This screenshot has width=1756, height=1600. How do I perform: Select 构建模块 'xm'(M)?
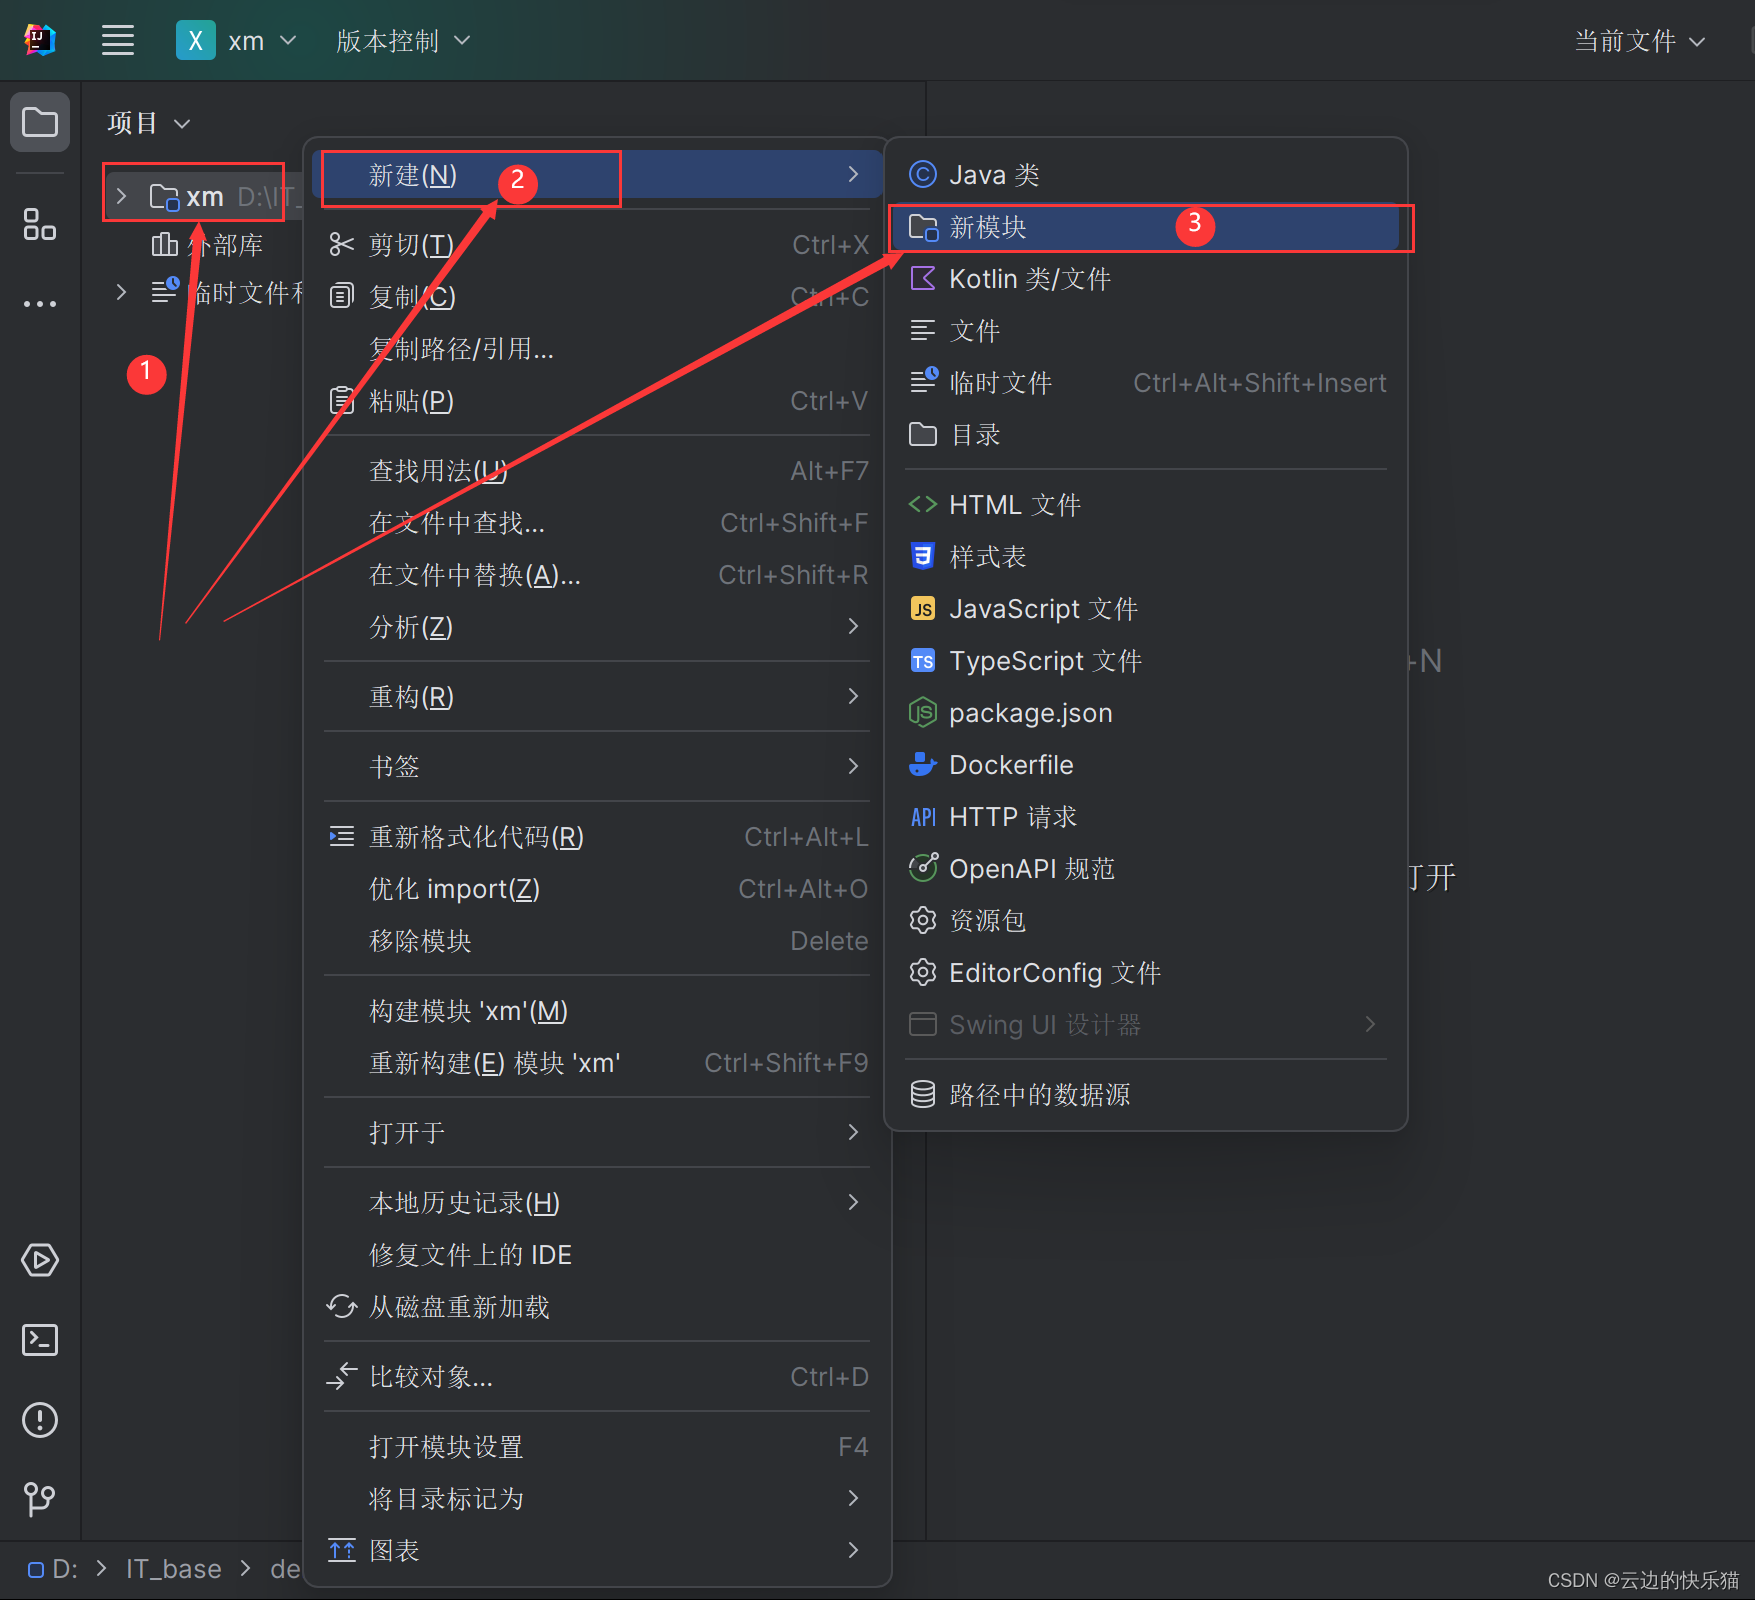coord(597,1010)
